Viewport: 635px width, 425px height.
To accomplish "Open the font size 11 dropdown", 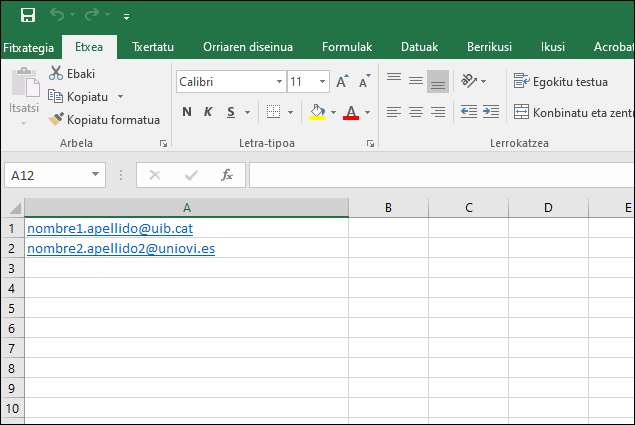I will coord(322,82).
